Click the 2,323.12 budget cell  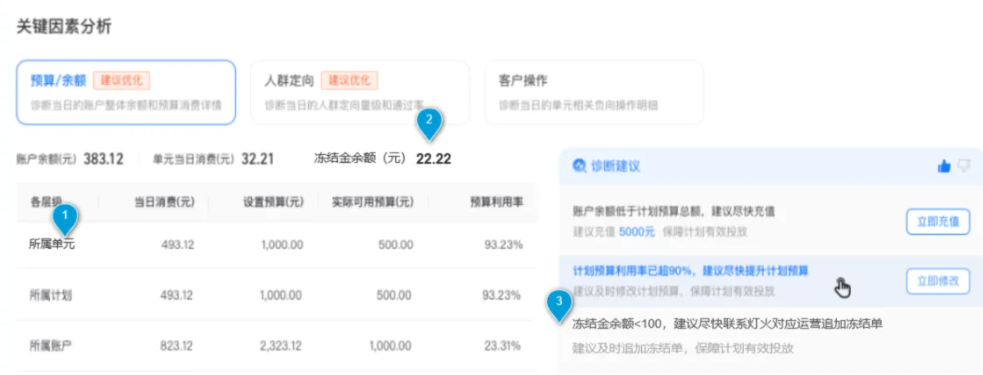280,346
